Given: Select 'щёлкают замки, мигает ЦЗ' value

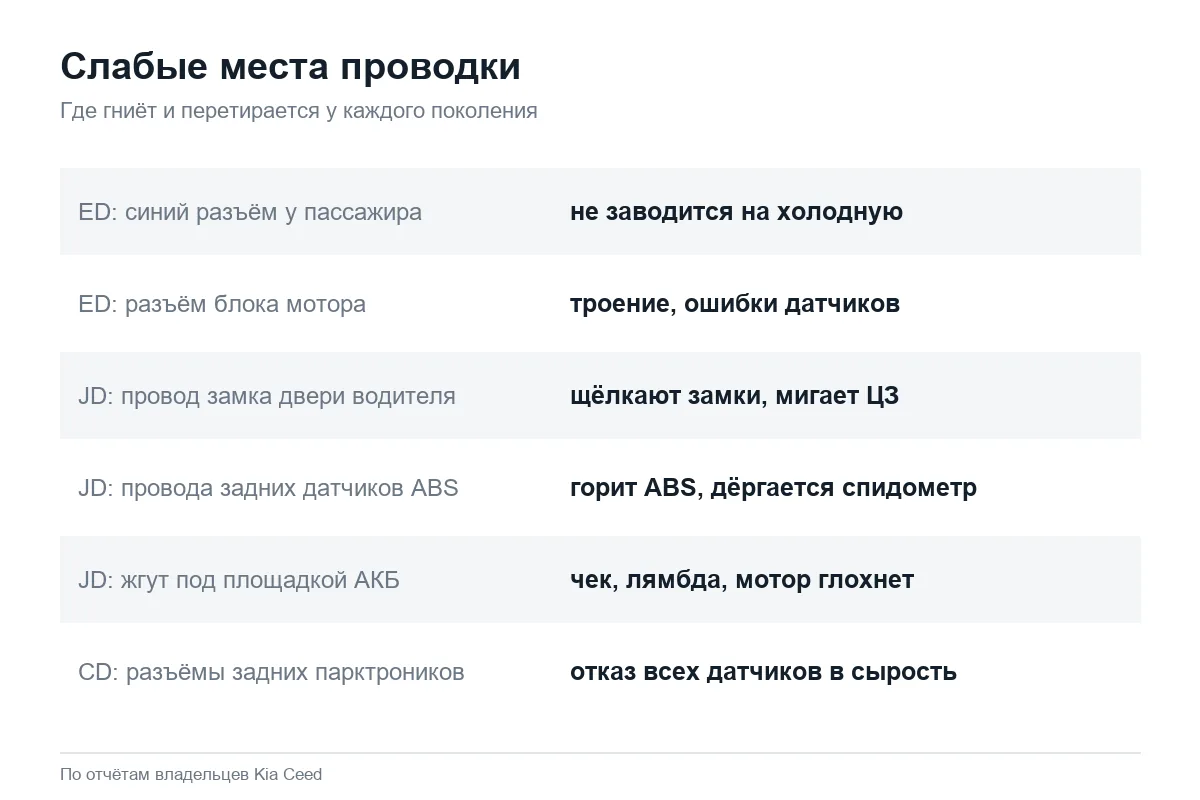Looking at the screenshot, I should pos(734,396).
